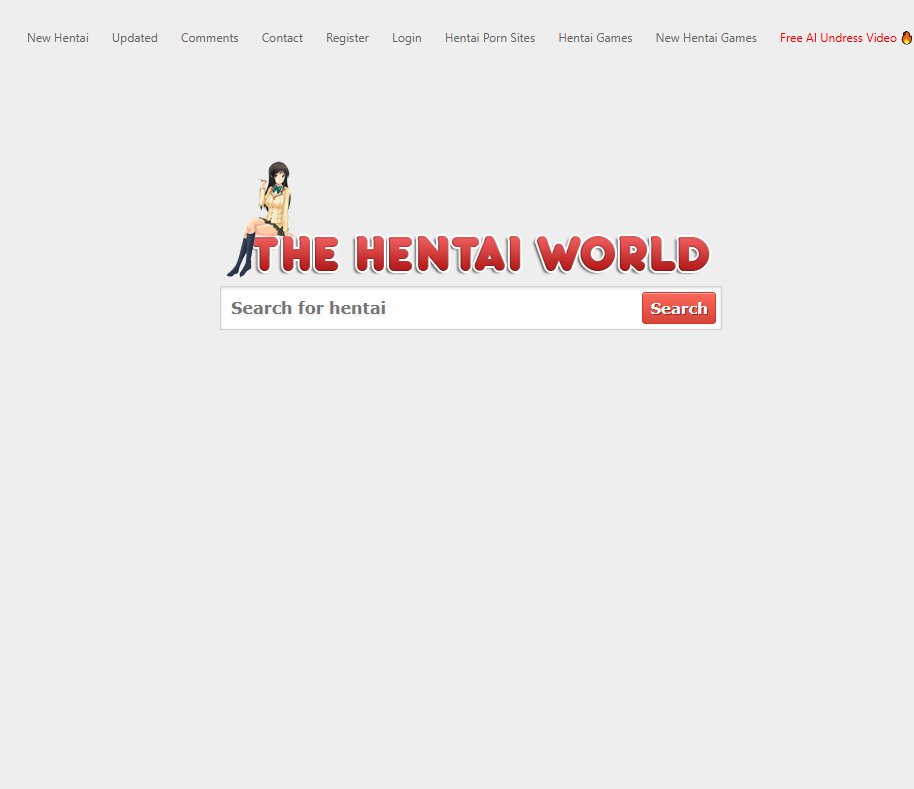
Task: Open the Comments link
Action: (x=209, y=38)
